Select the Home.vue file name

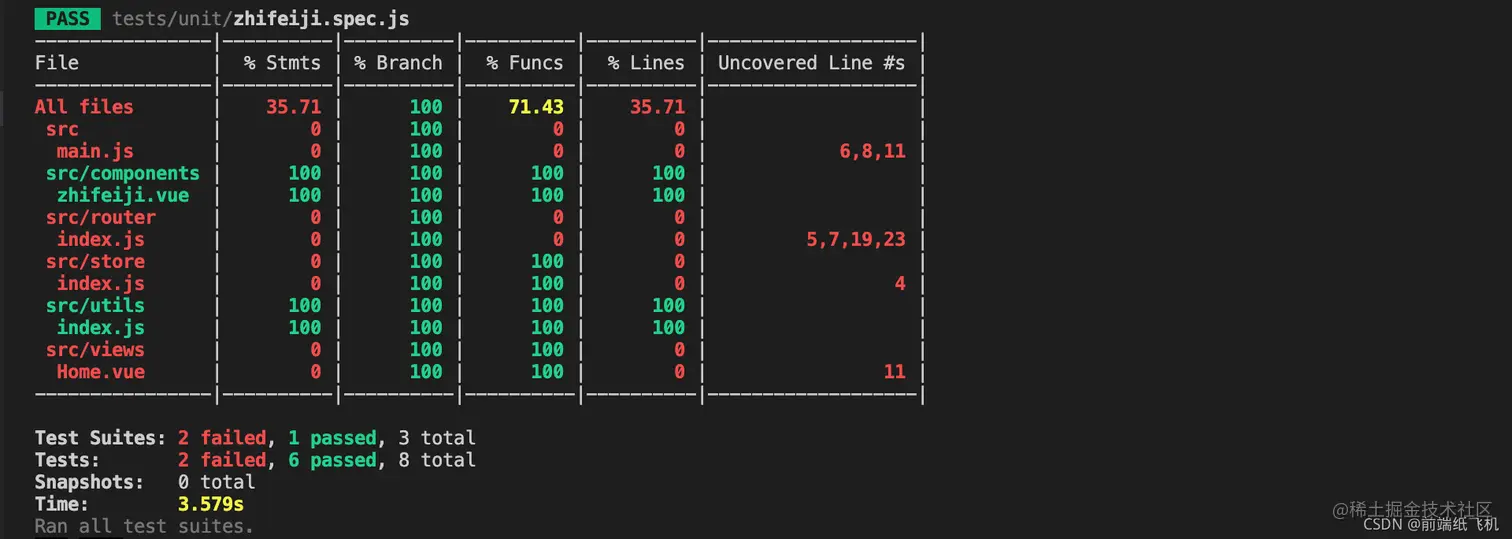click(101, 371)
